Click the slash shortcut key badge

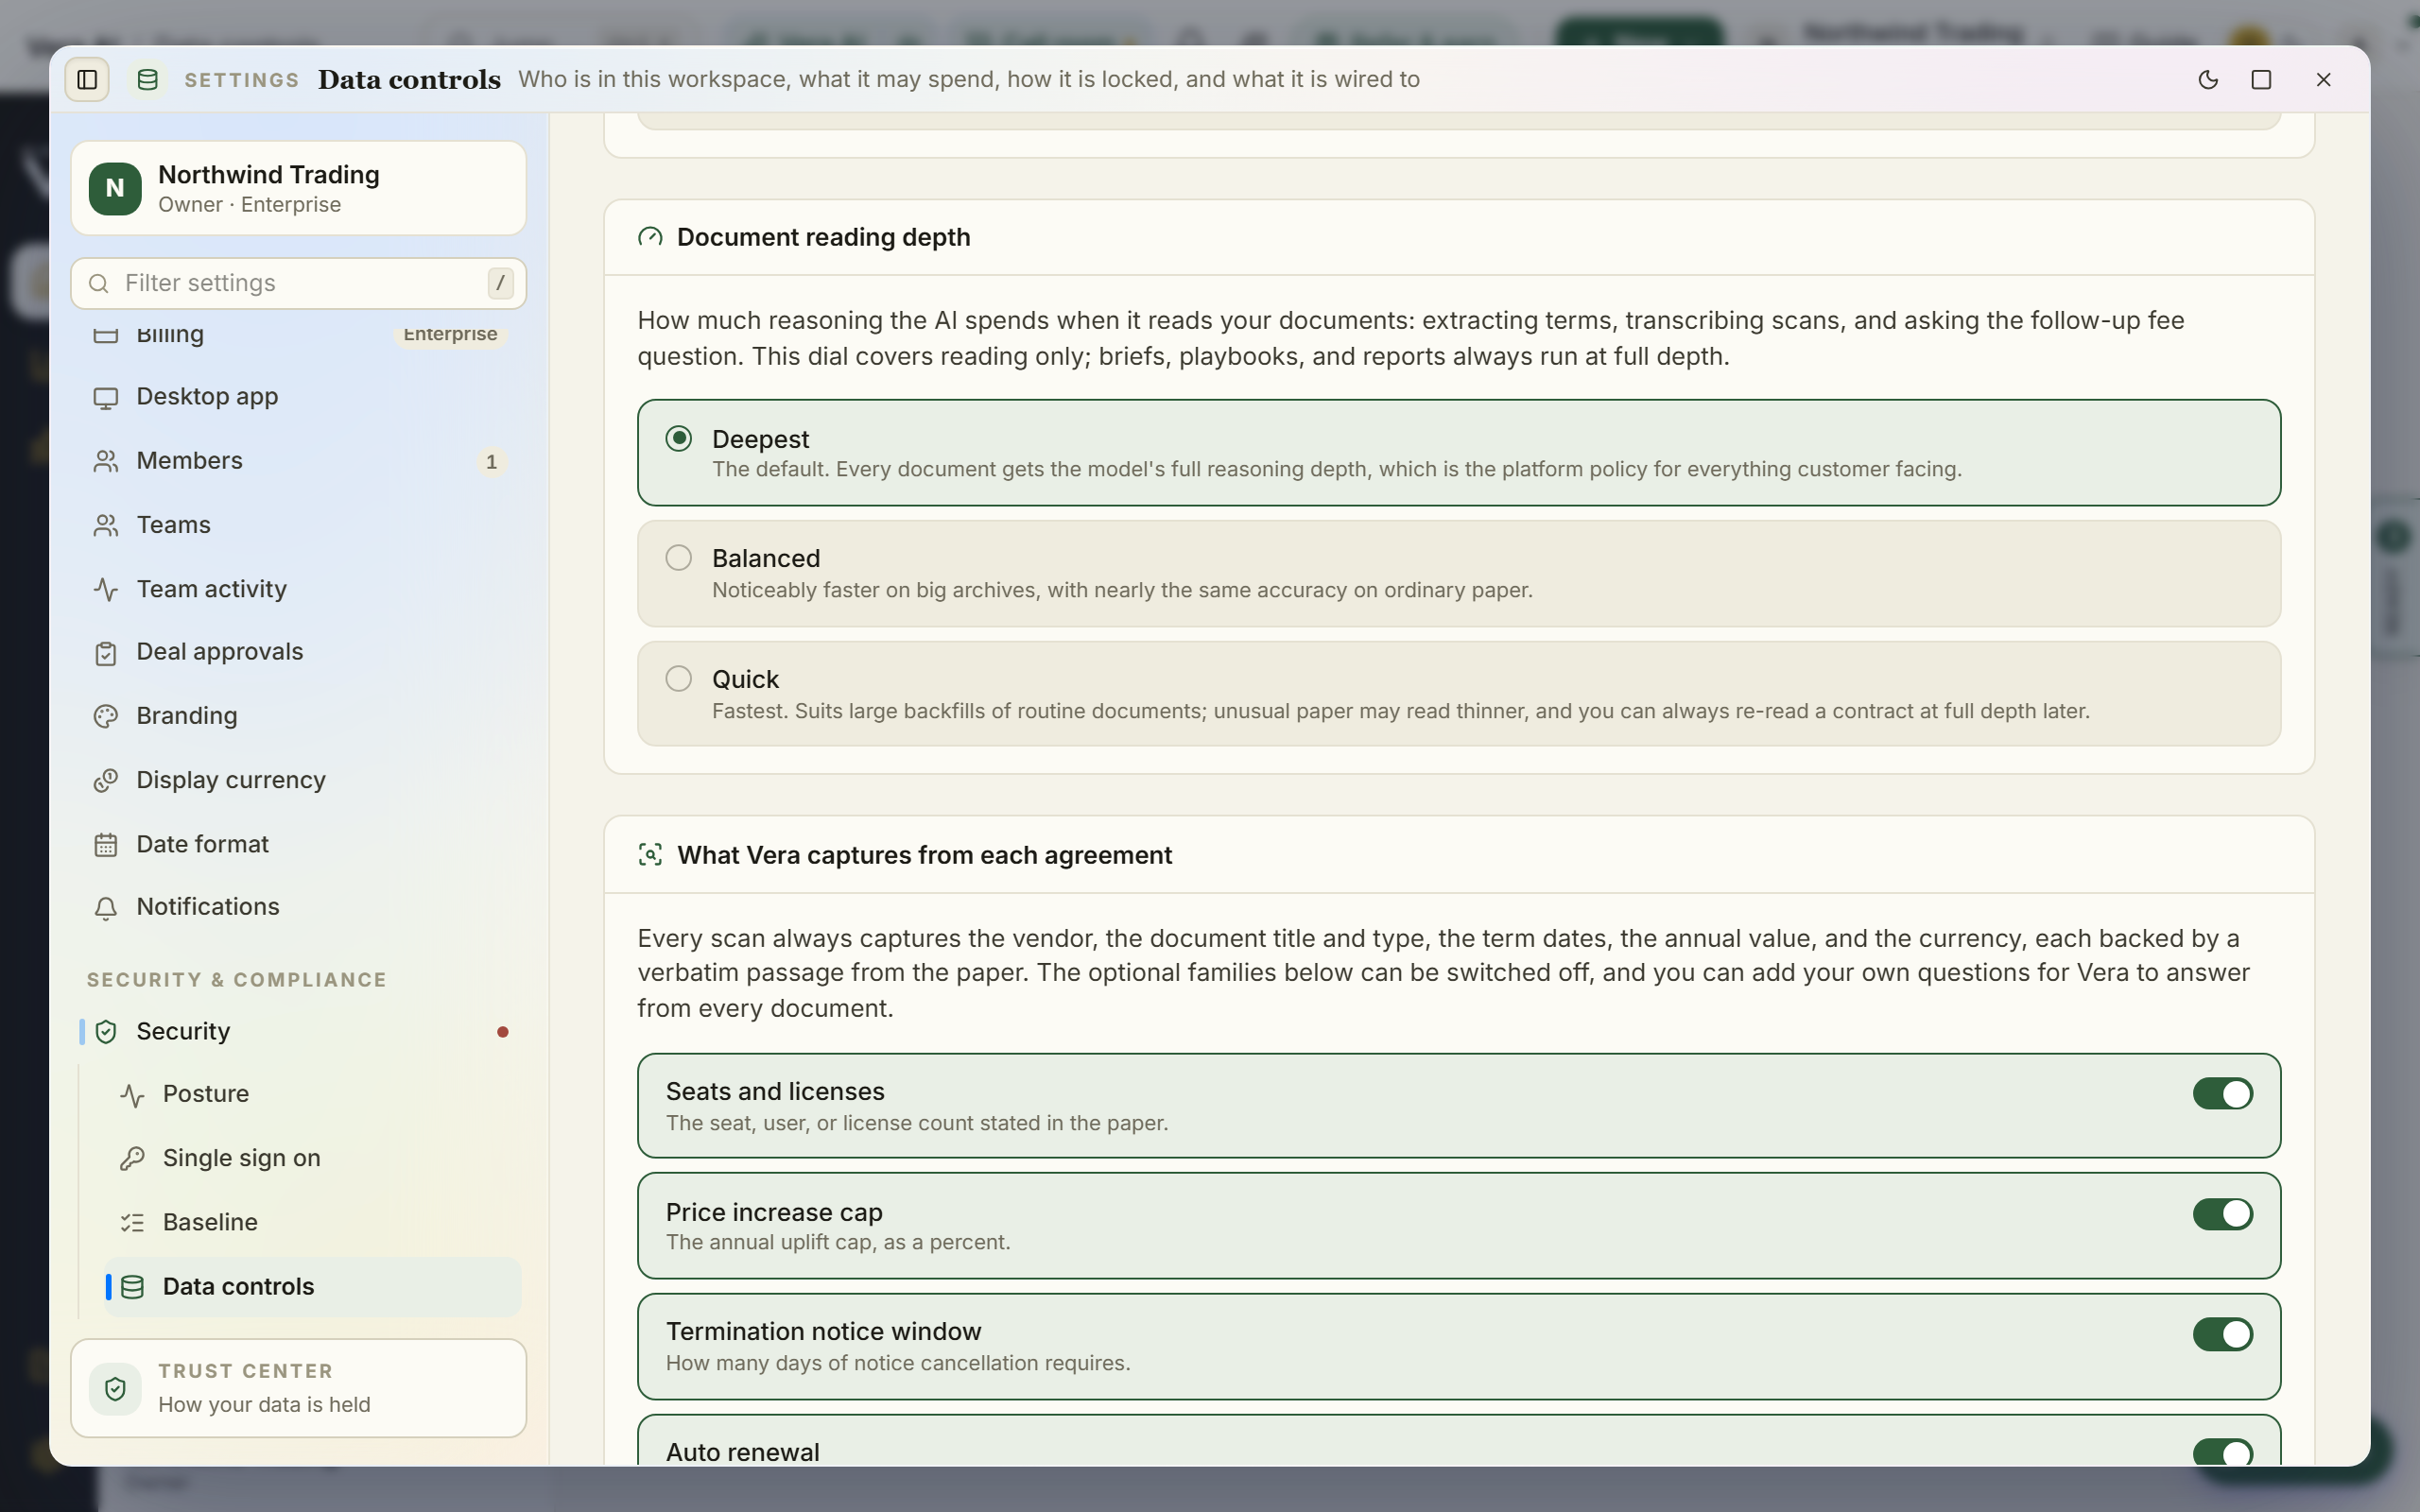point(500,283)
